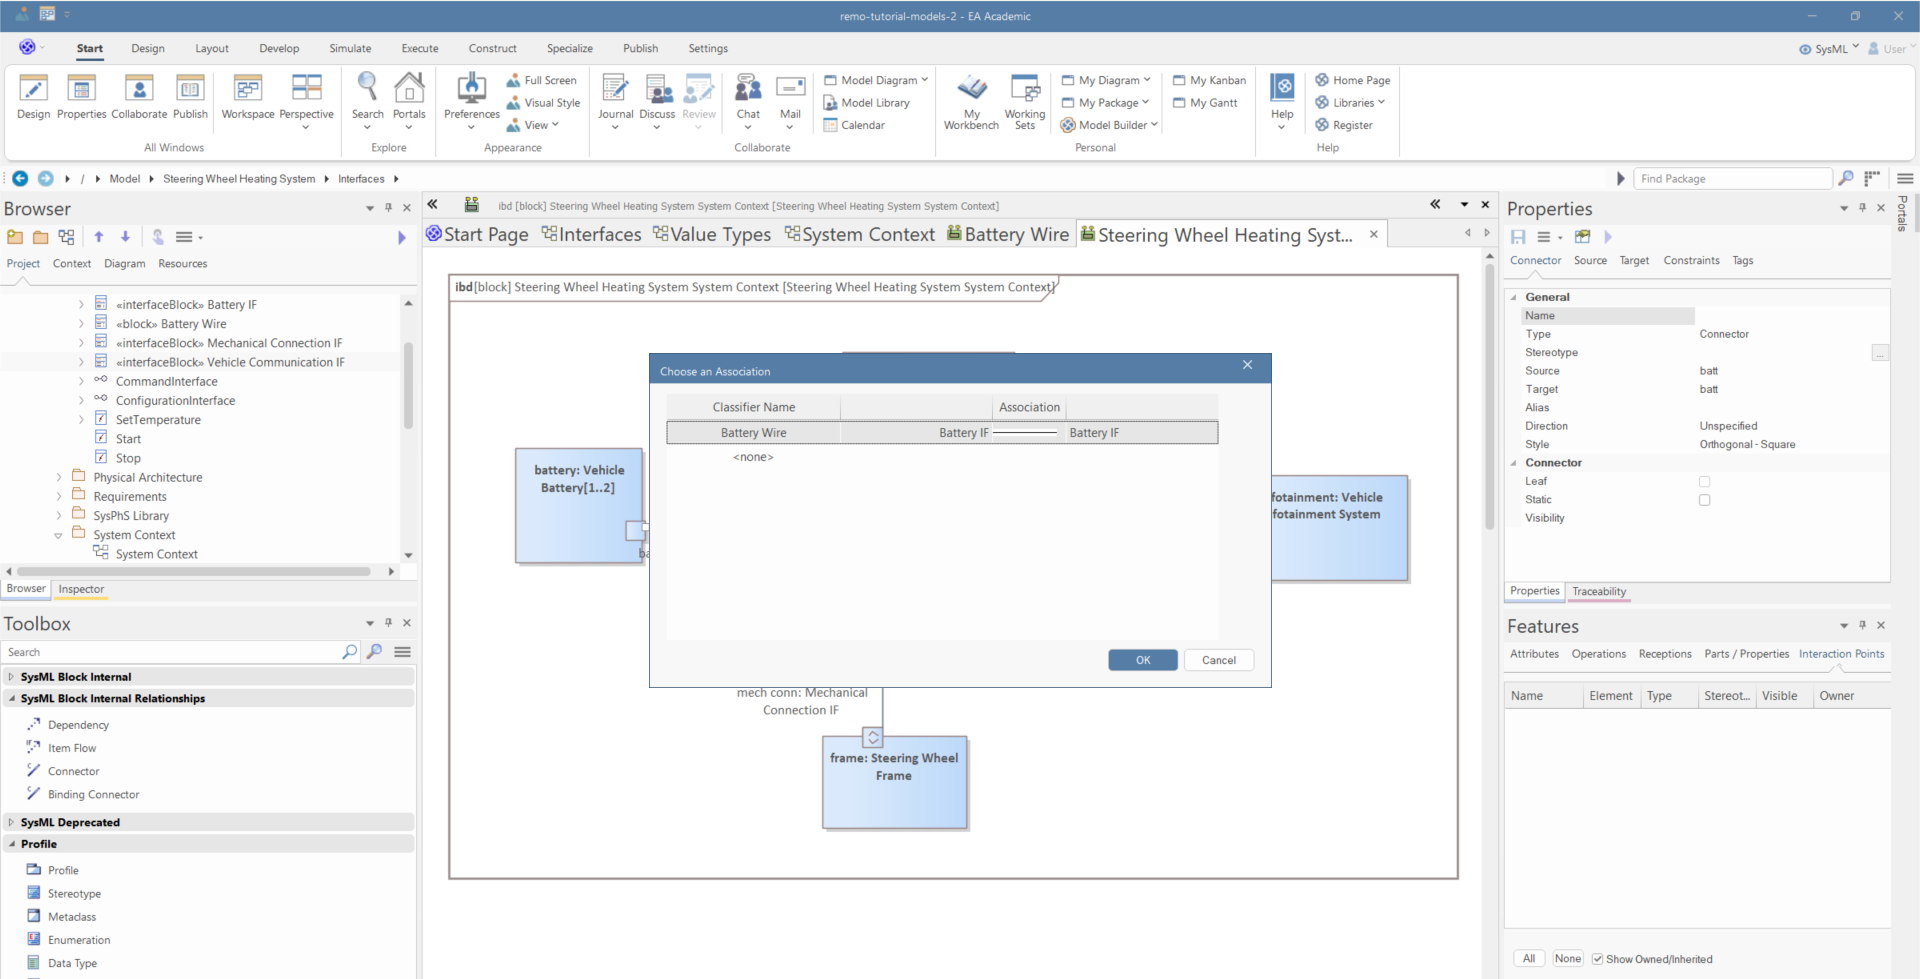Click OK in Choose an Association dialog
The width and height of the screenshot is (1920, 979).
[1142, 660]
